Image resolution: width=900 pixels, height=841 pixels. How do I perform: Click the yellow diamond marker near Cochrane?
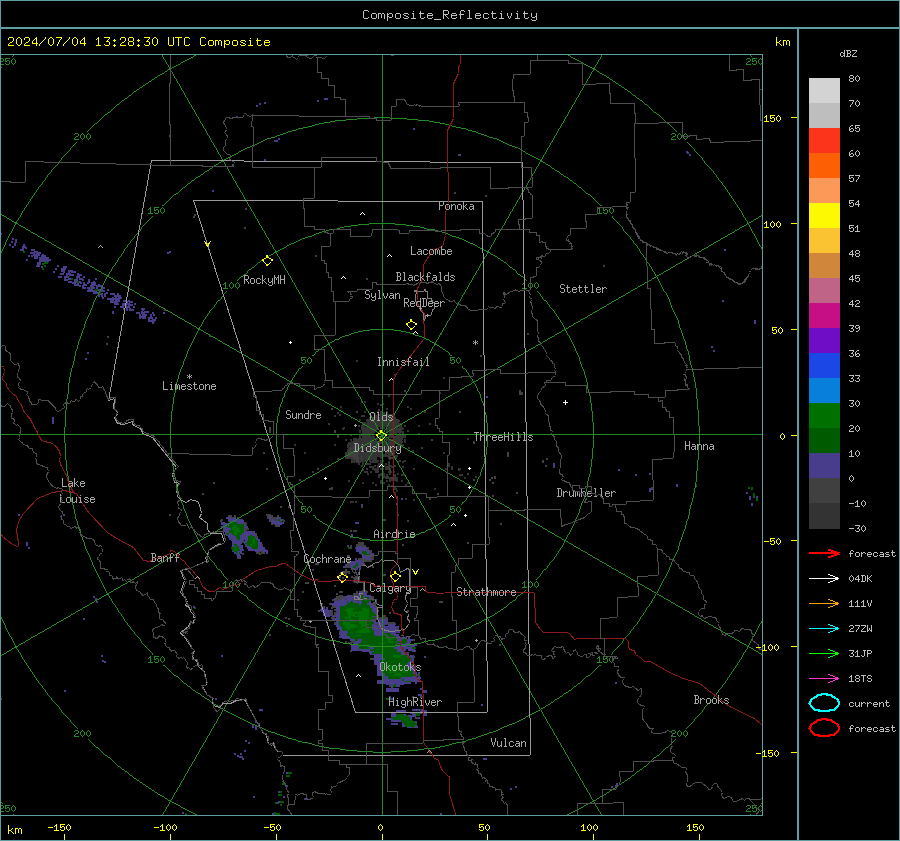pyautogui.click(x=343, y=577)
